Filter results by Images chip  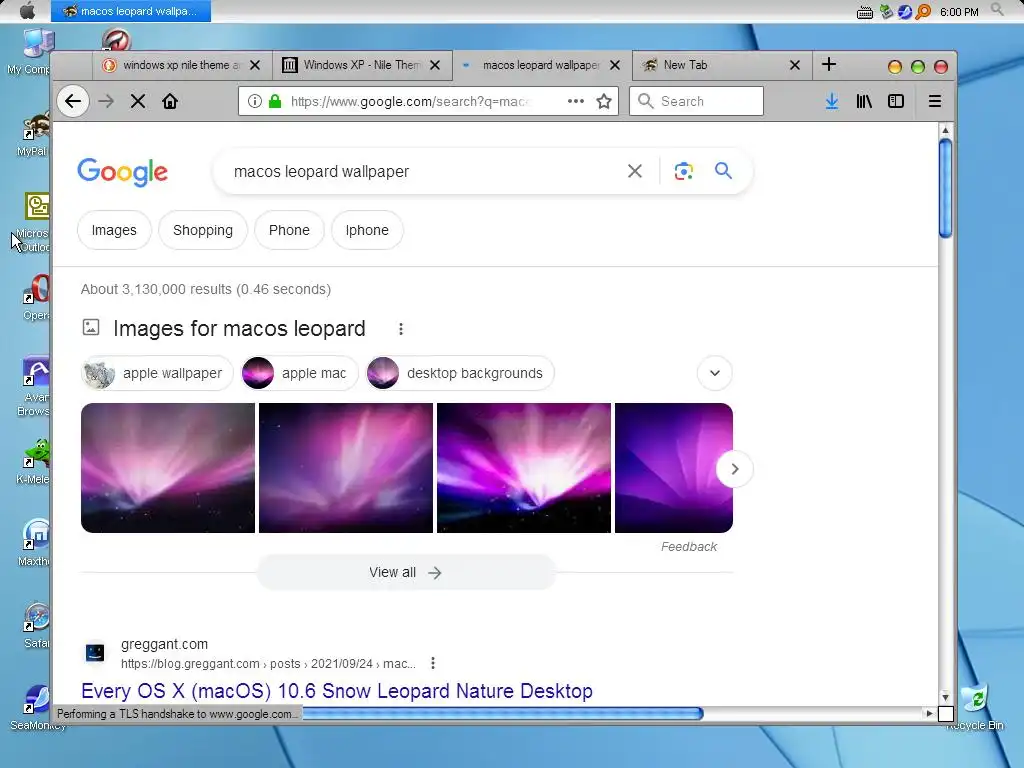114,230
